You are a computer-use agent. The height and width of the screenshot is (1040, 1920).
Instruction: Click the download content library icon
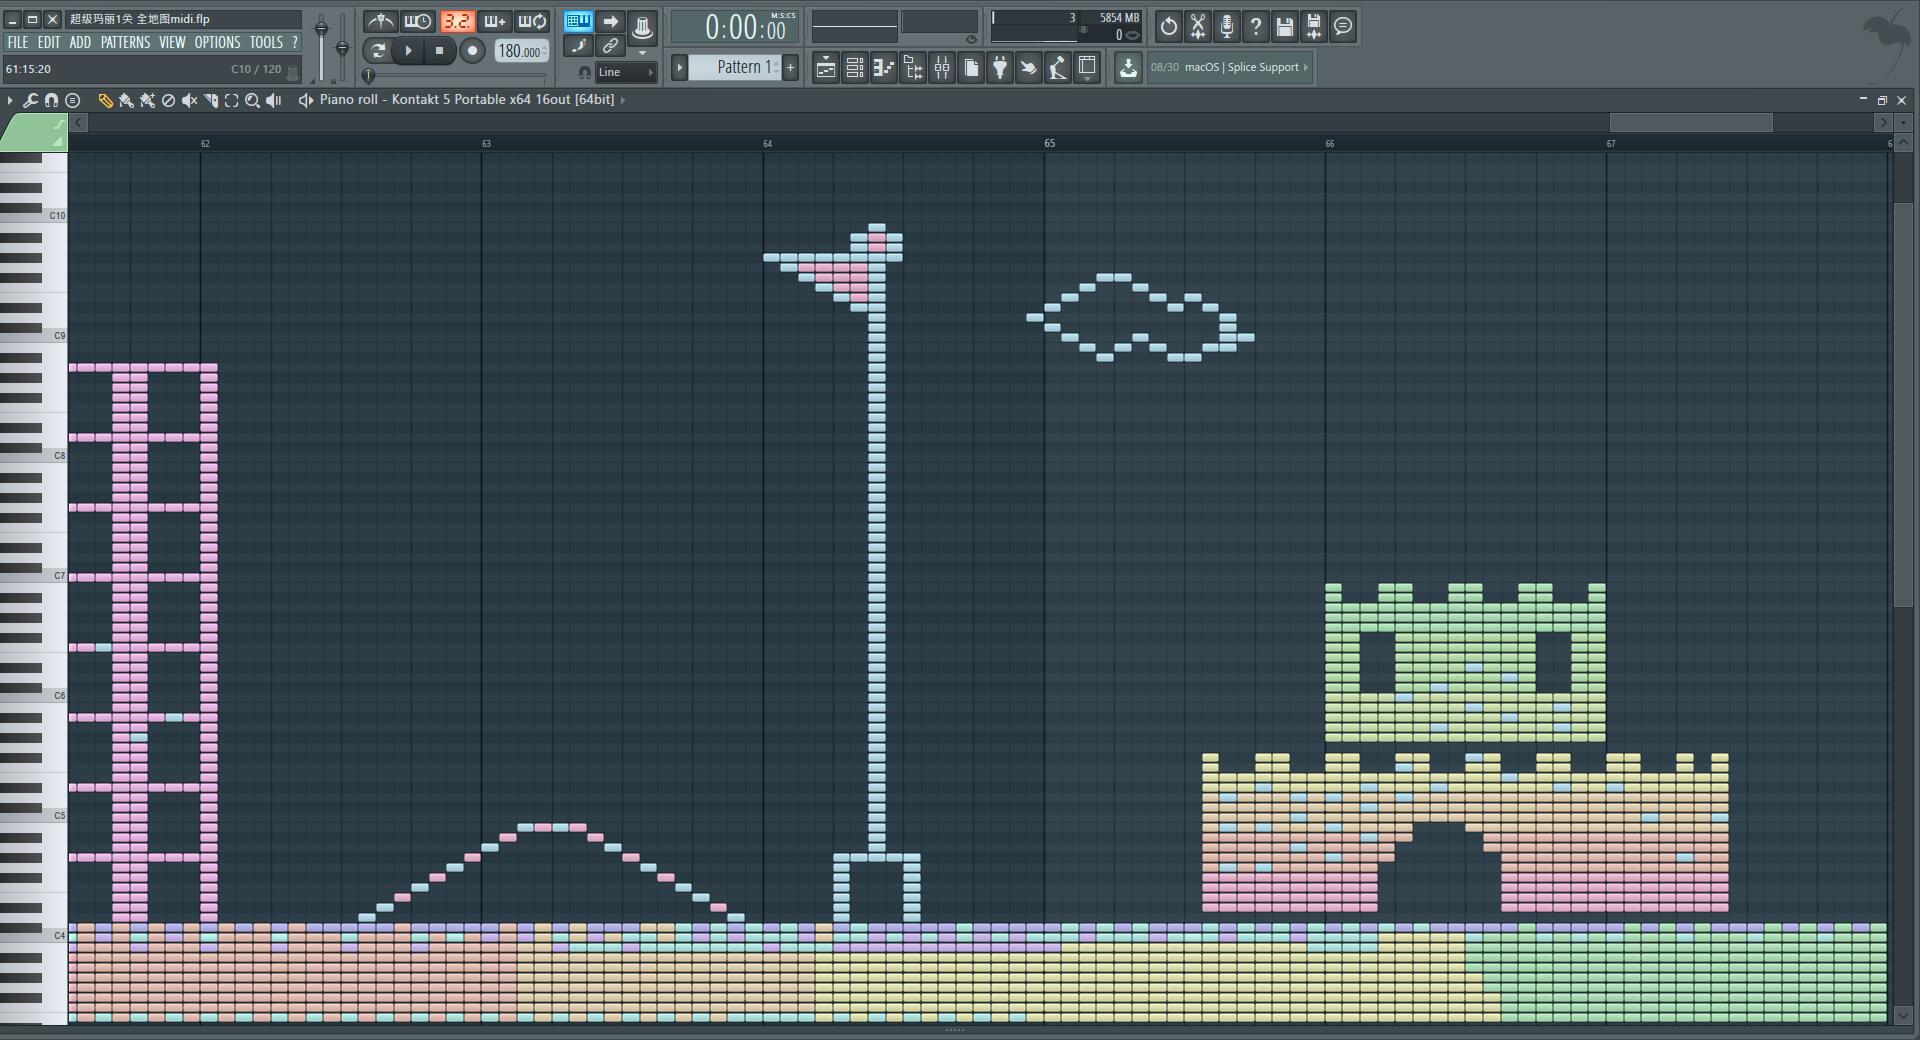point(1128,68)
